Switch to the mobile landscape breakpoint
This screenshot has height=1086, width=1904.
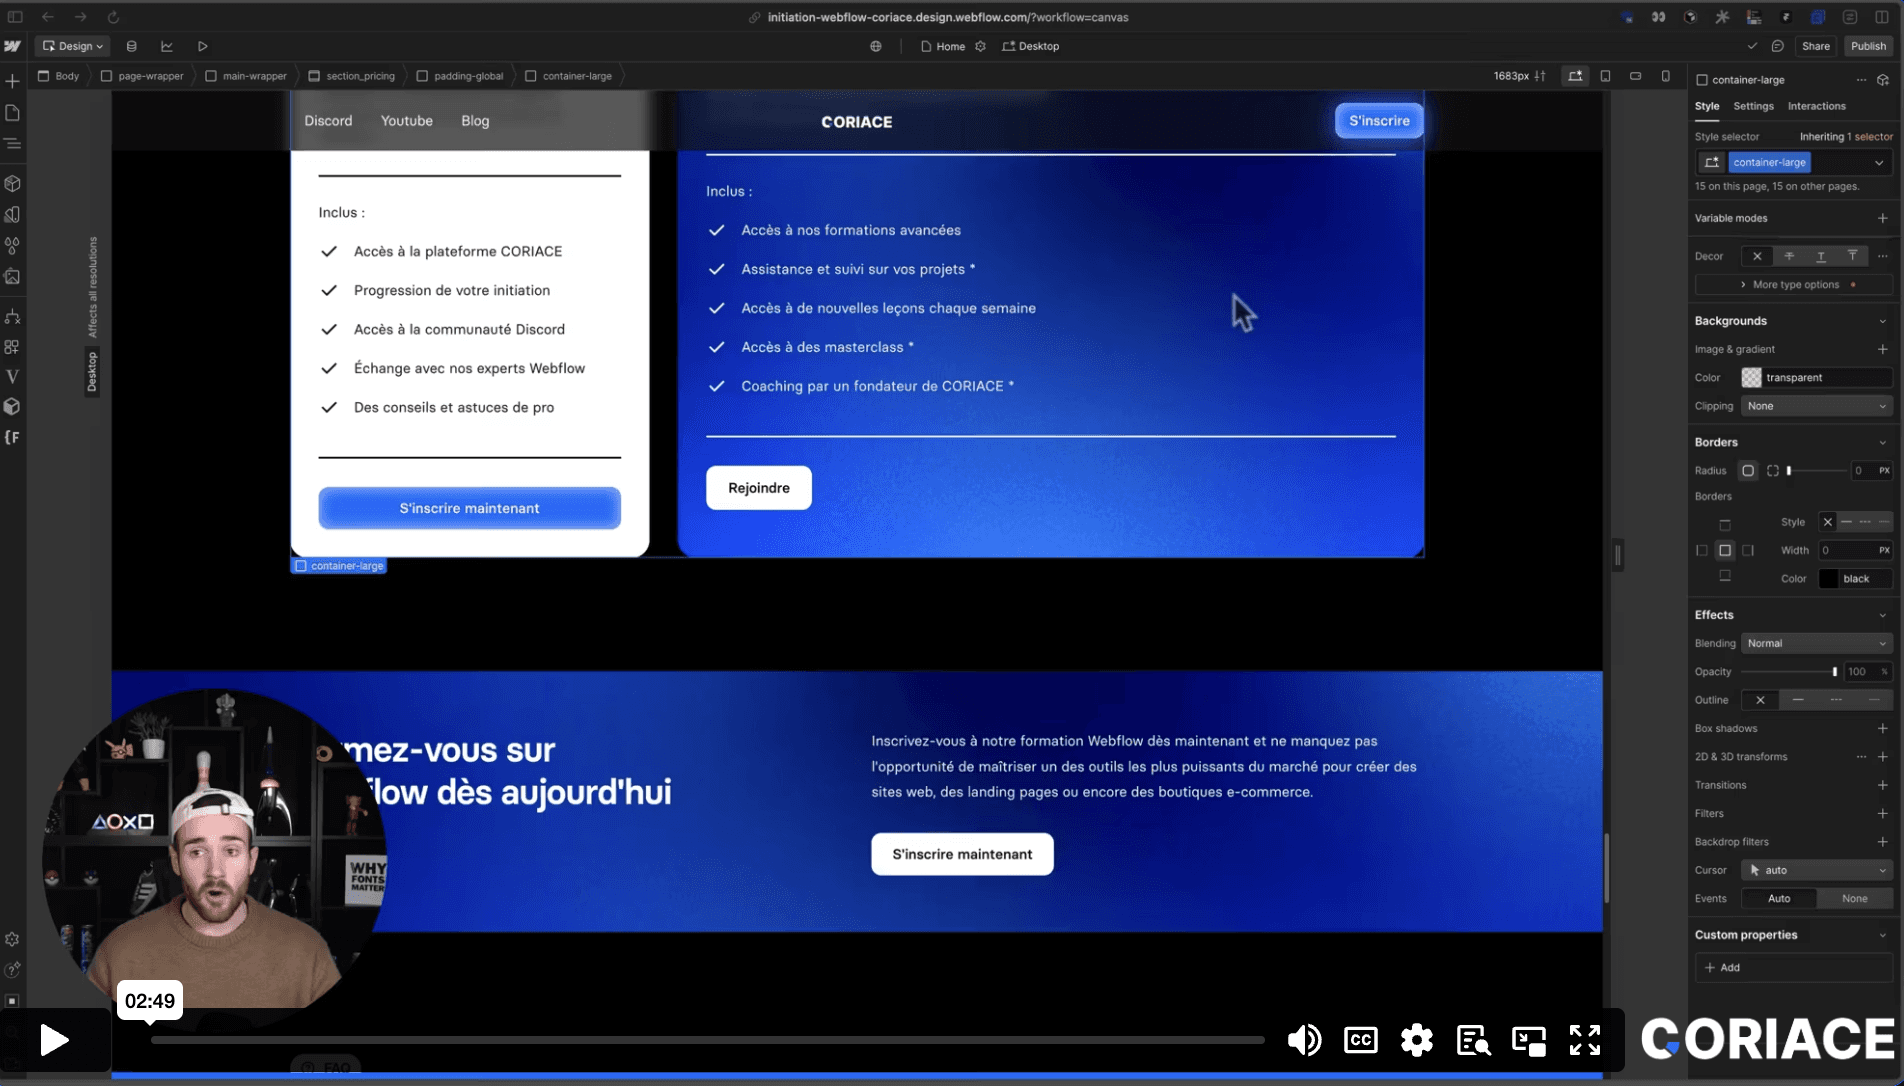[1635, 76]
